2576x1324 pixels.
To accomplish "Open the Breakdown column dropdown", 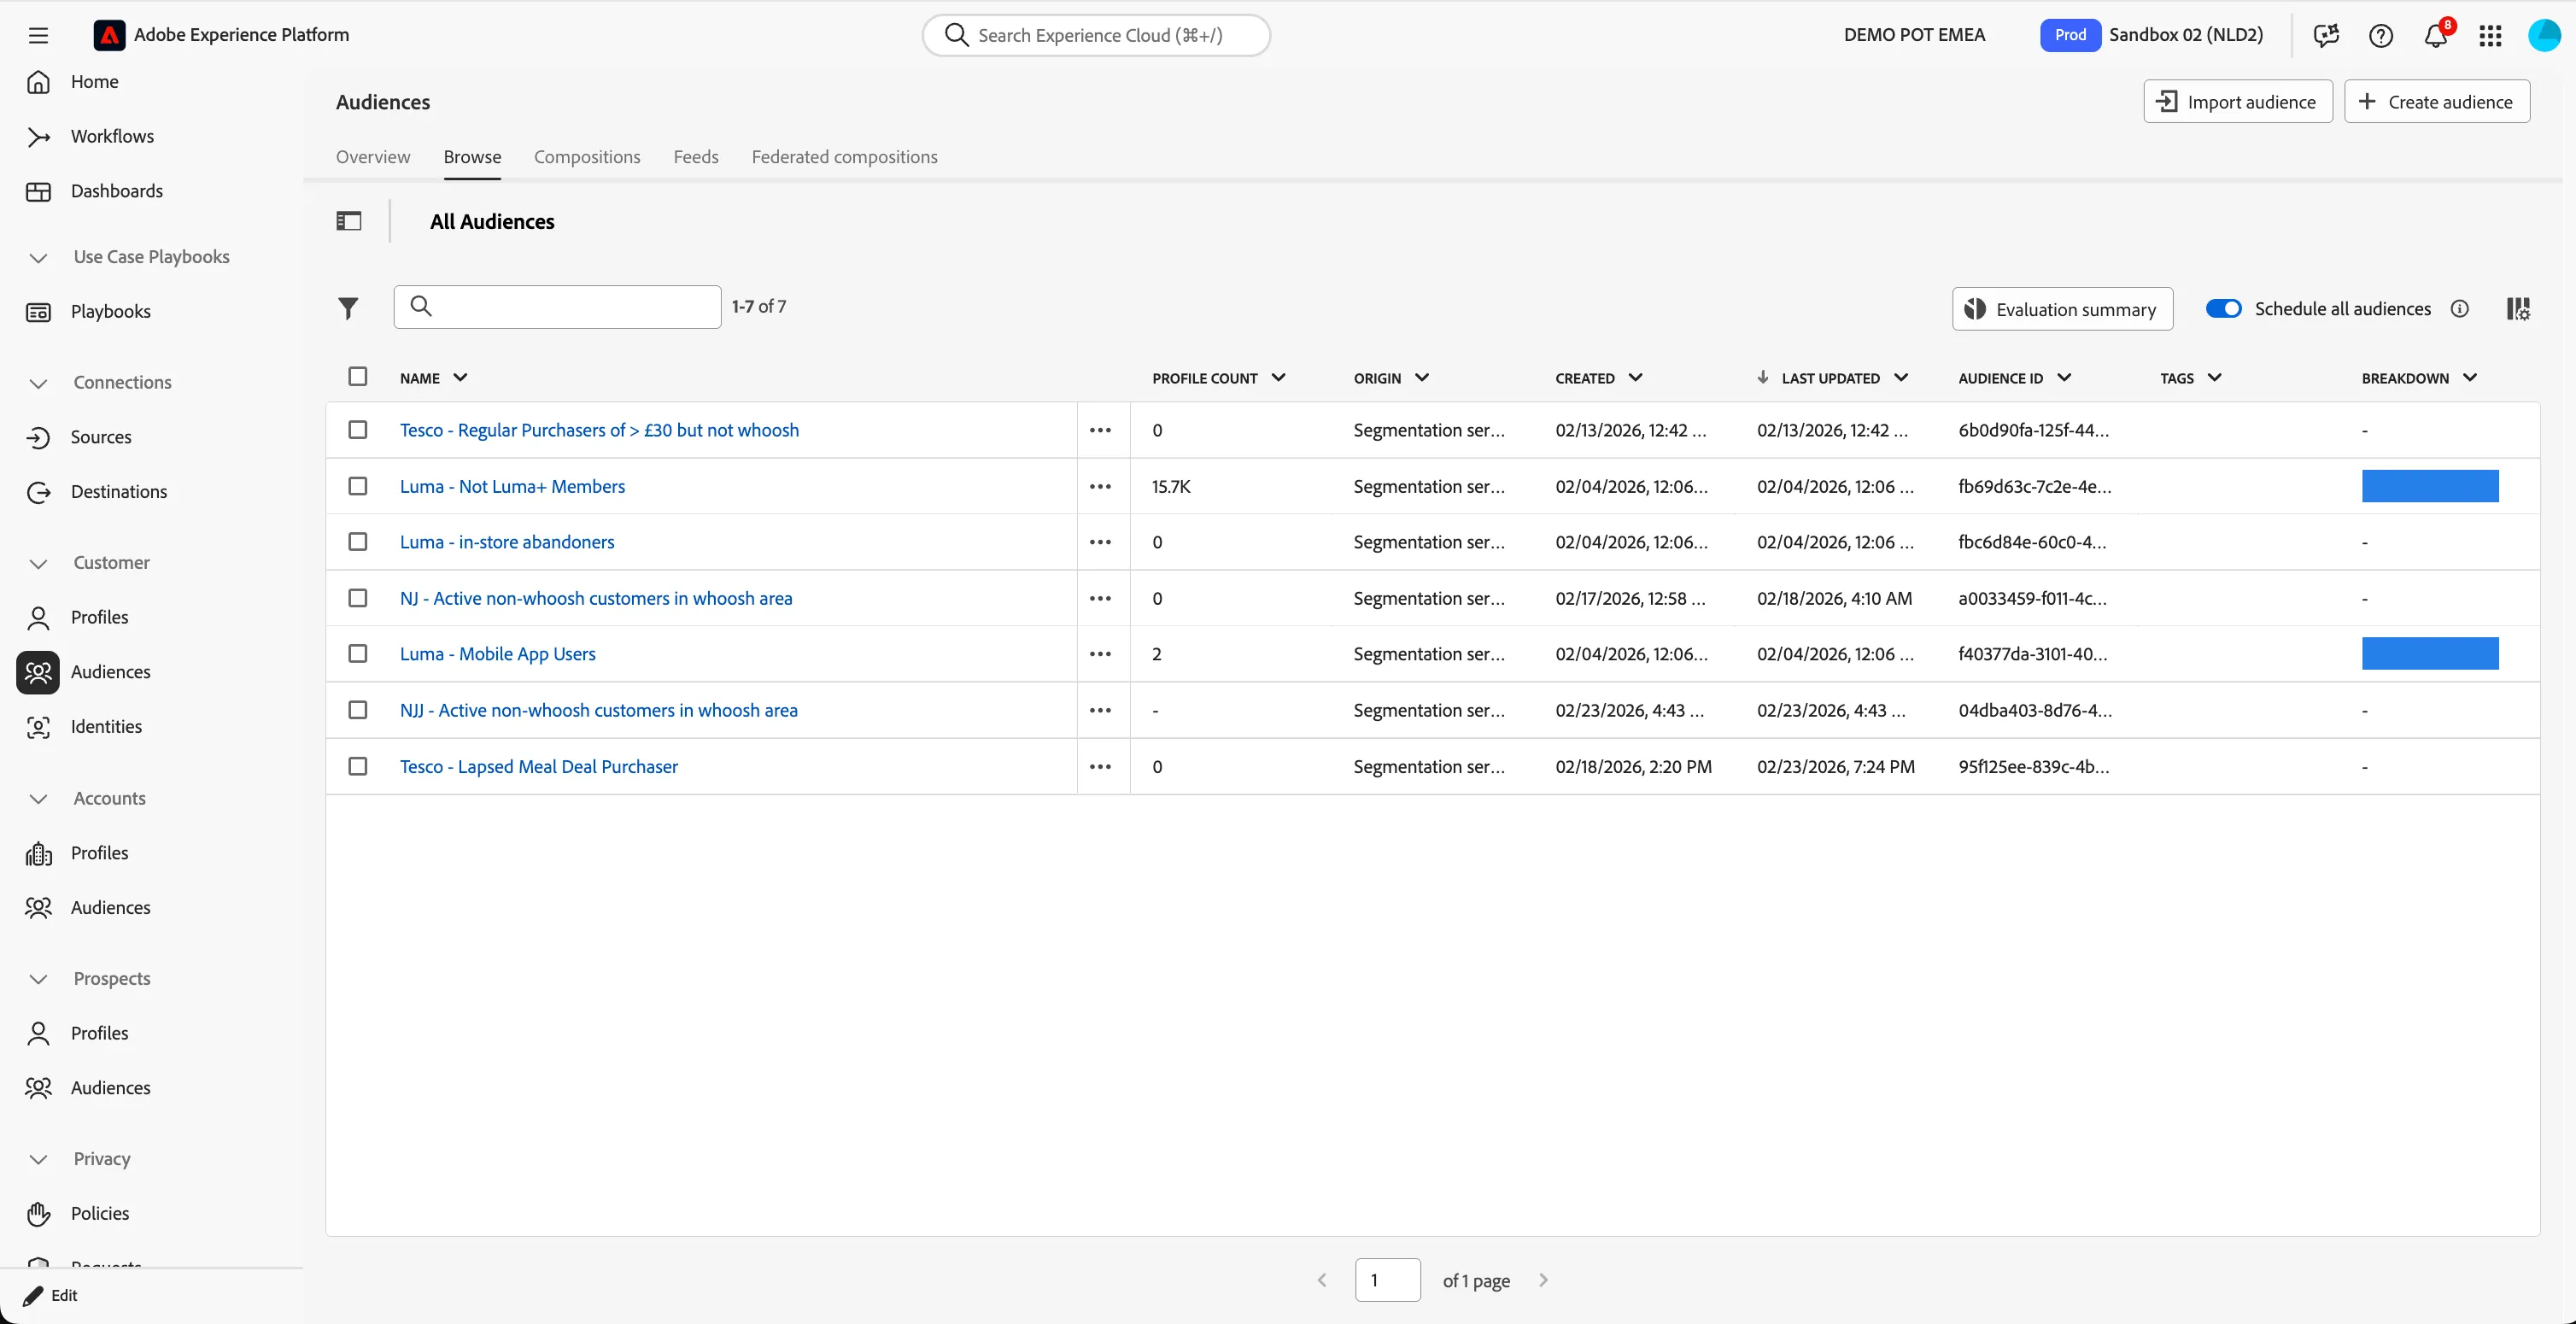I will tap(2470, 378).
